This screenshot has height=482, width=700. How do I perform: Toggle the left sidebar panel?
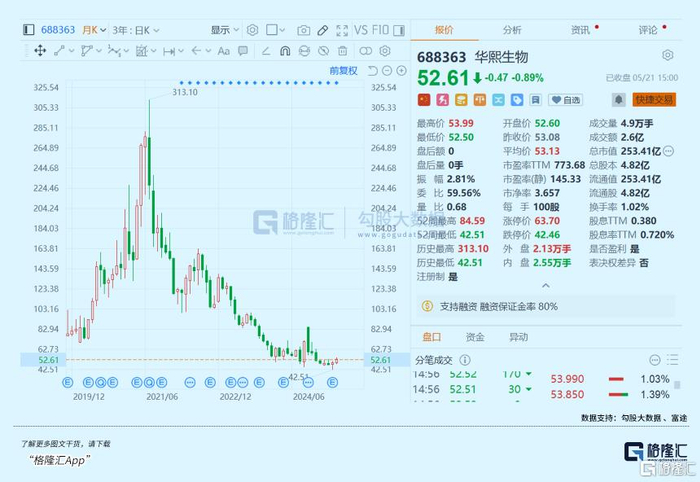click(29, 30)
